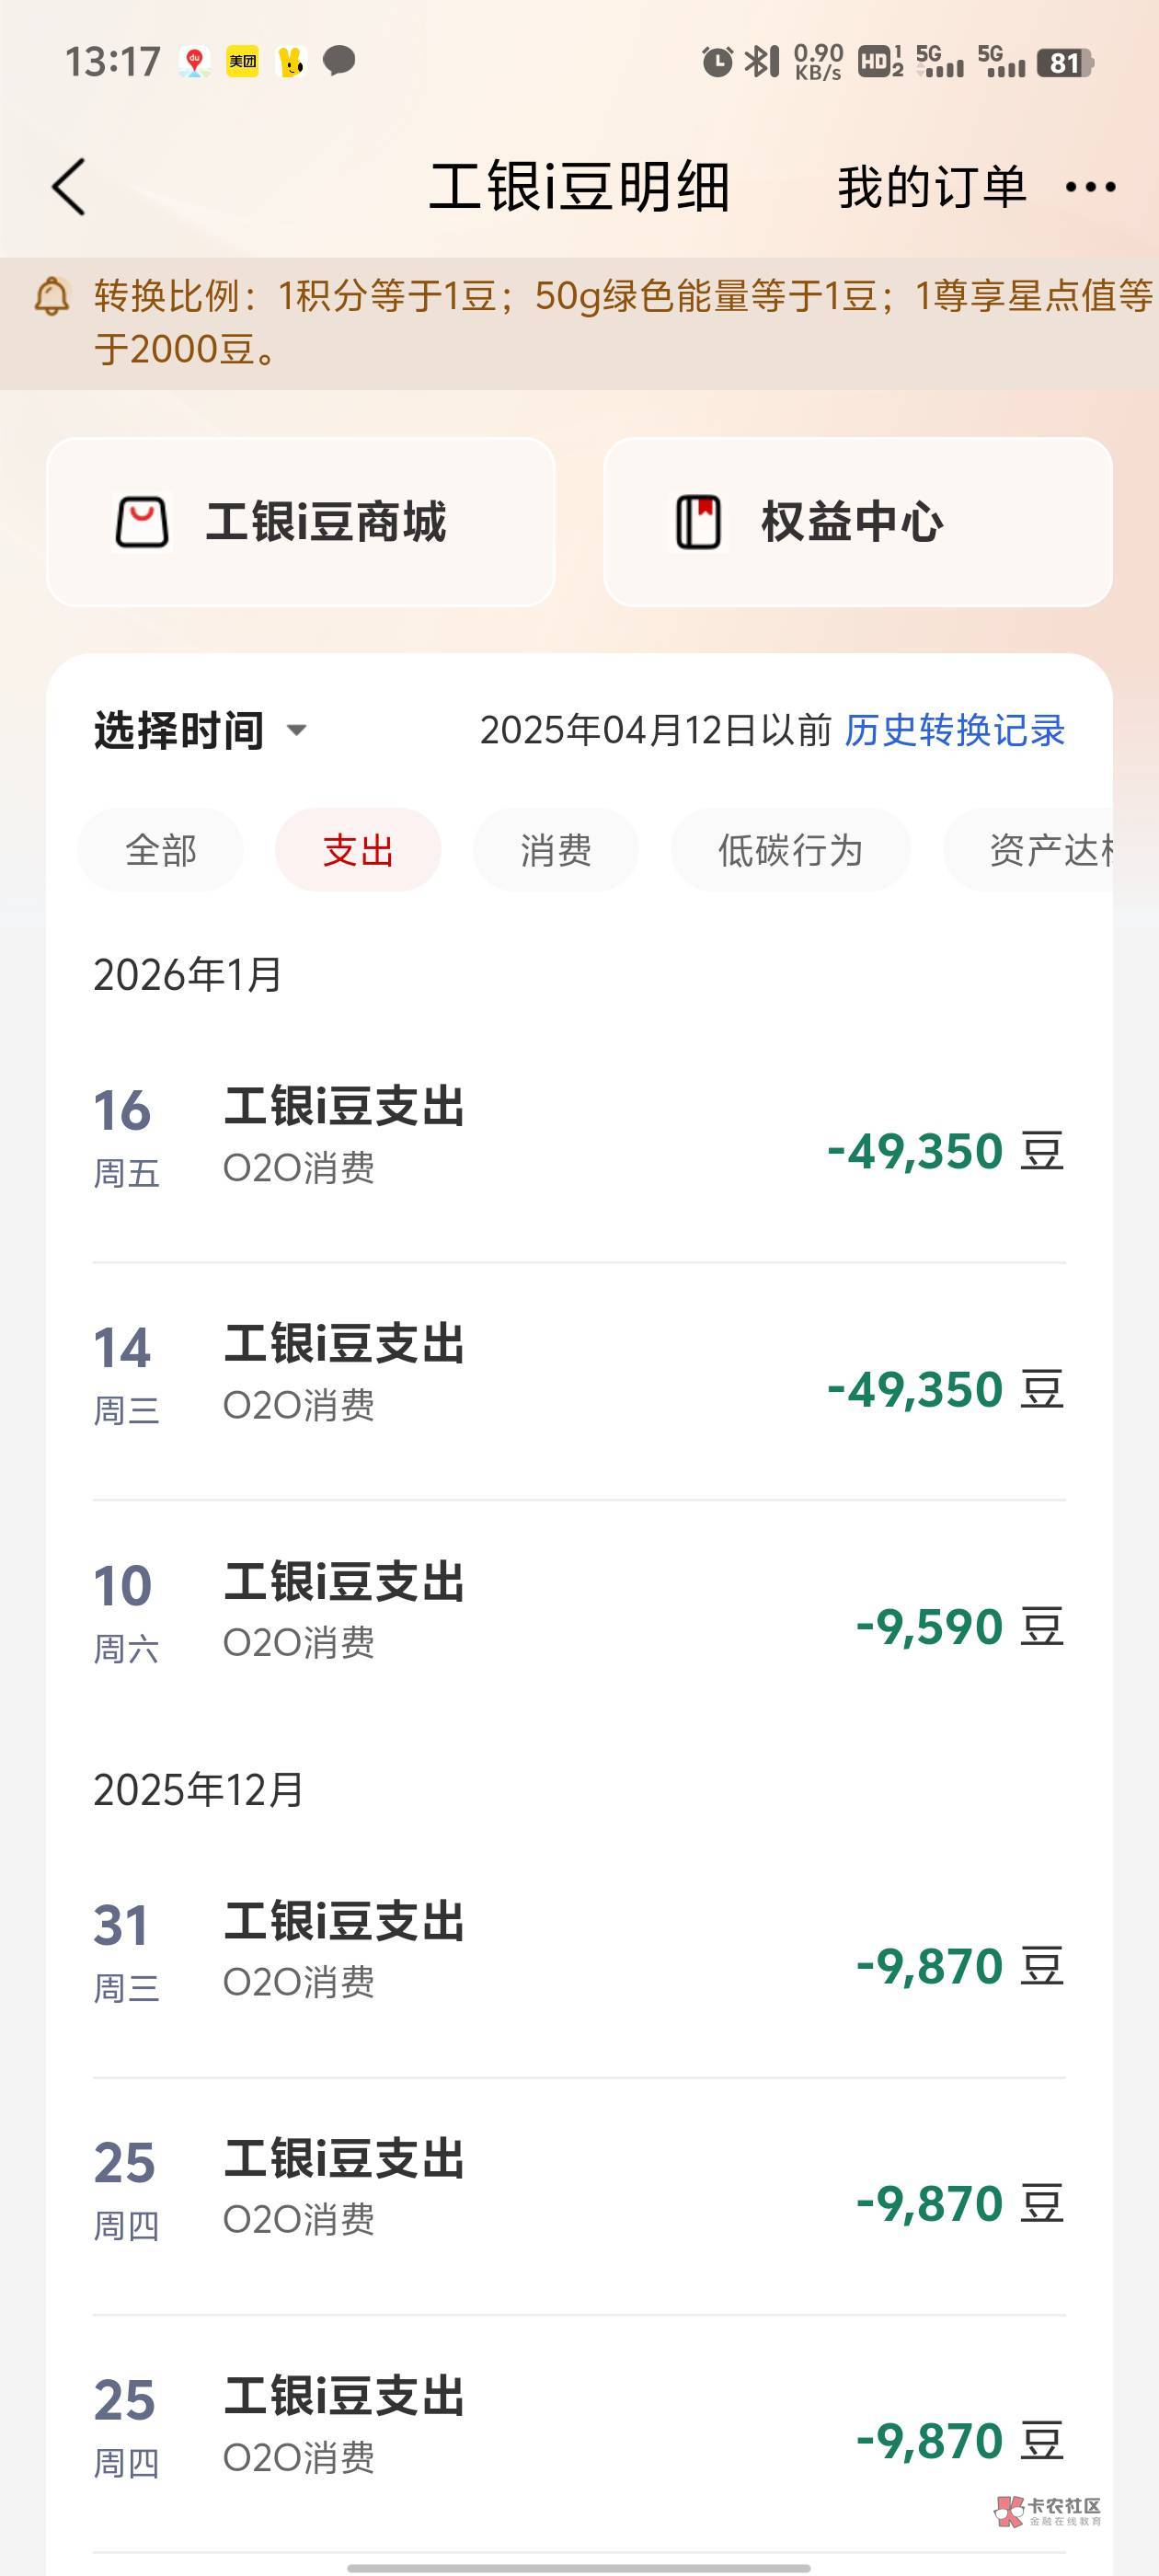
Task: Tap the bottom home gesture bar
Action: [579, 2567]
